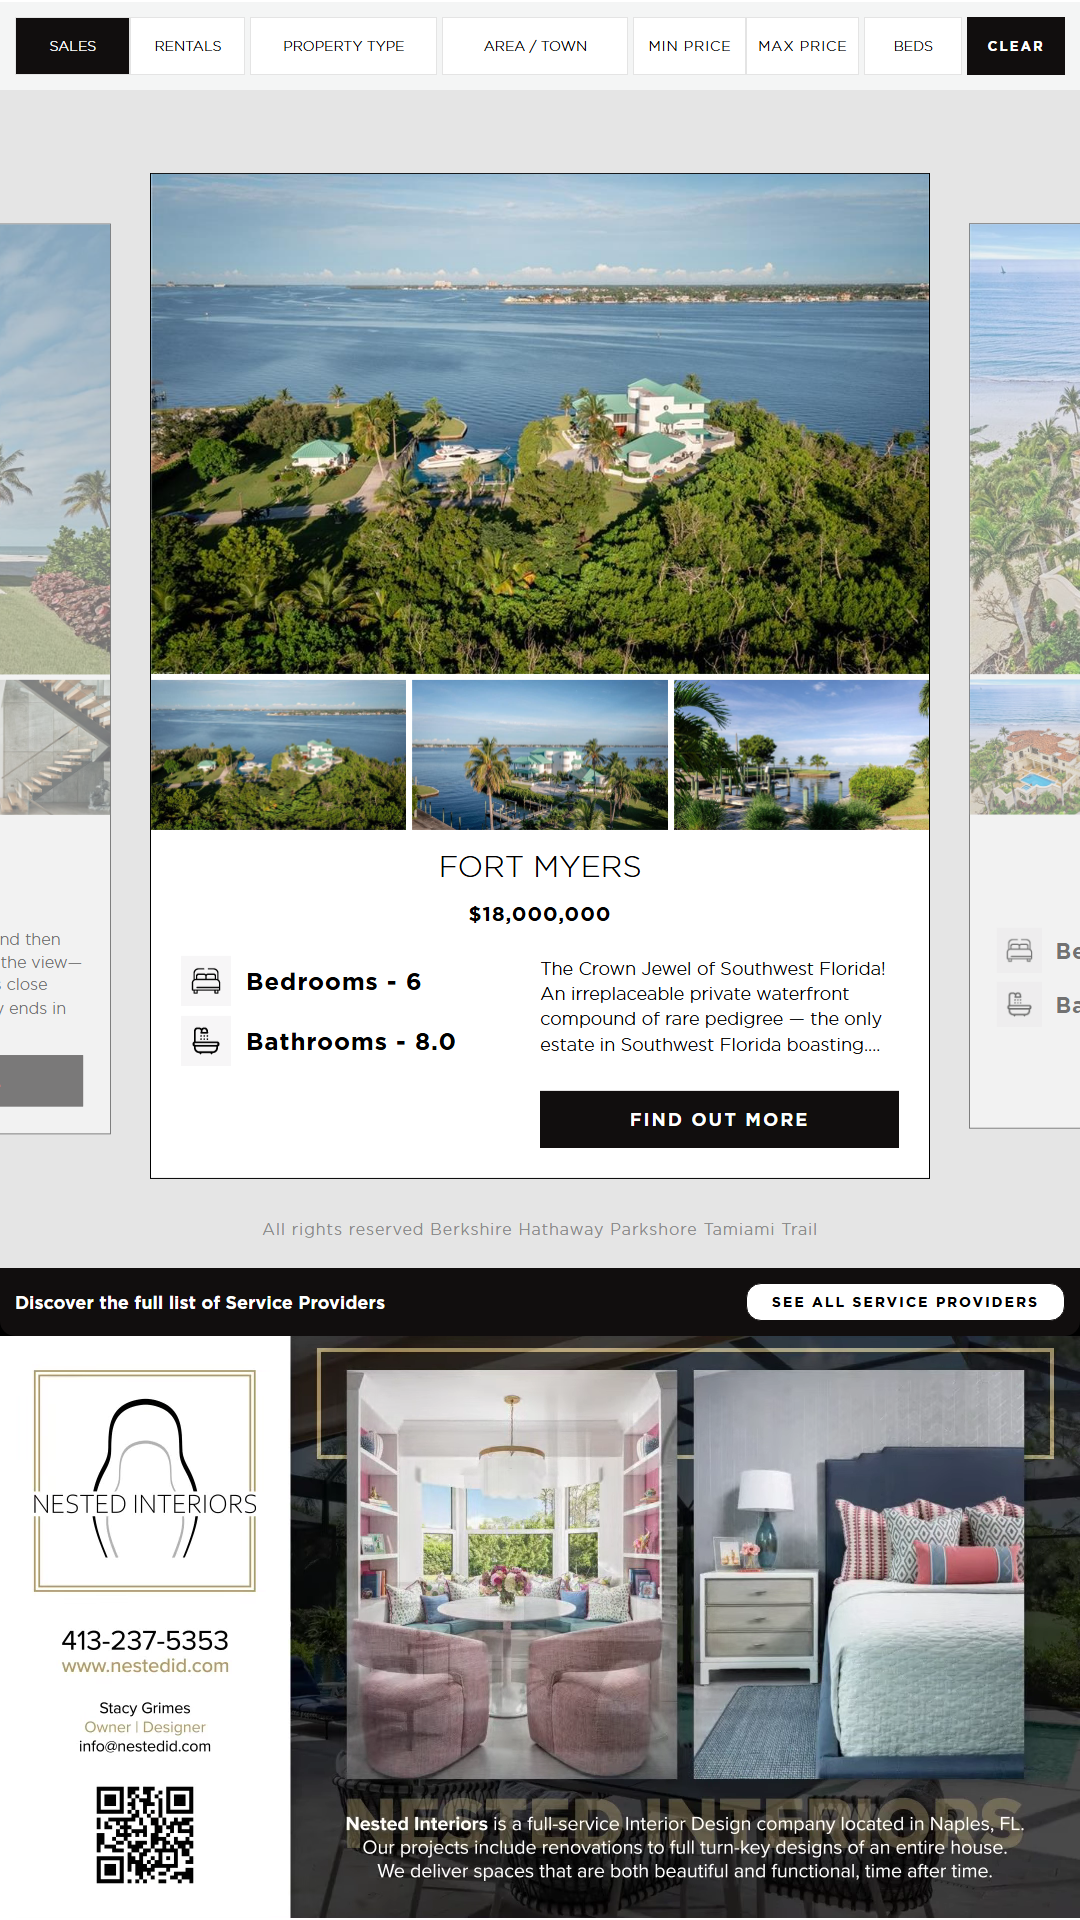Screen dimensions: 1080x1920
Task: Clear all search filters
Action: click(x=1015, y=46)
